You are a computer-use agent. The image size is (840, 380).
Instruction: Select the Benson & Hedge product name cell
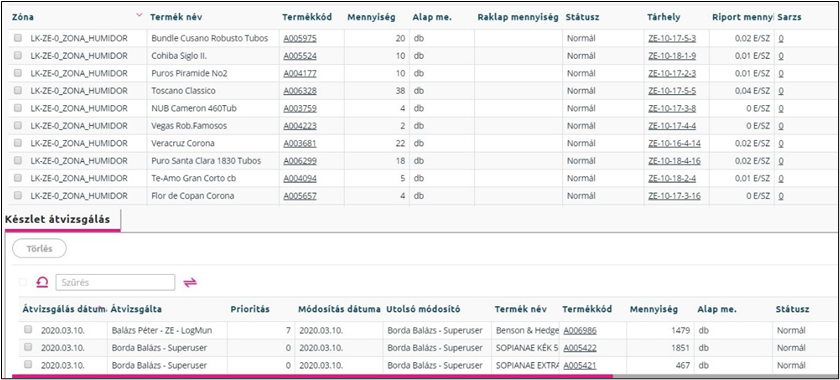coord(526,330)
